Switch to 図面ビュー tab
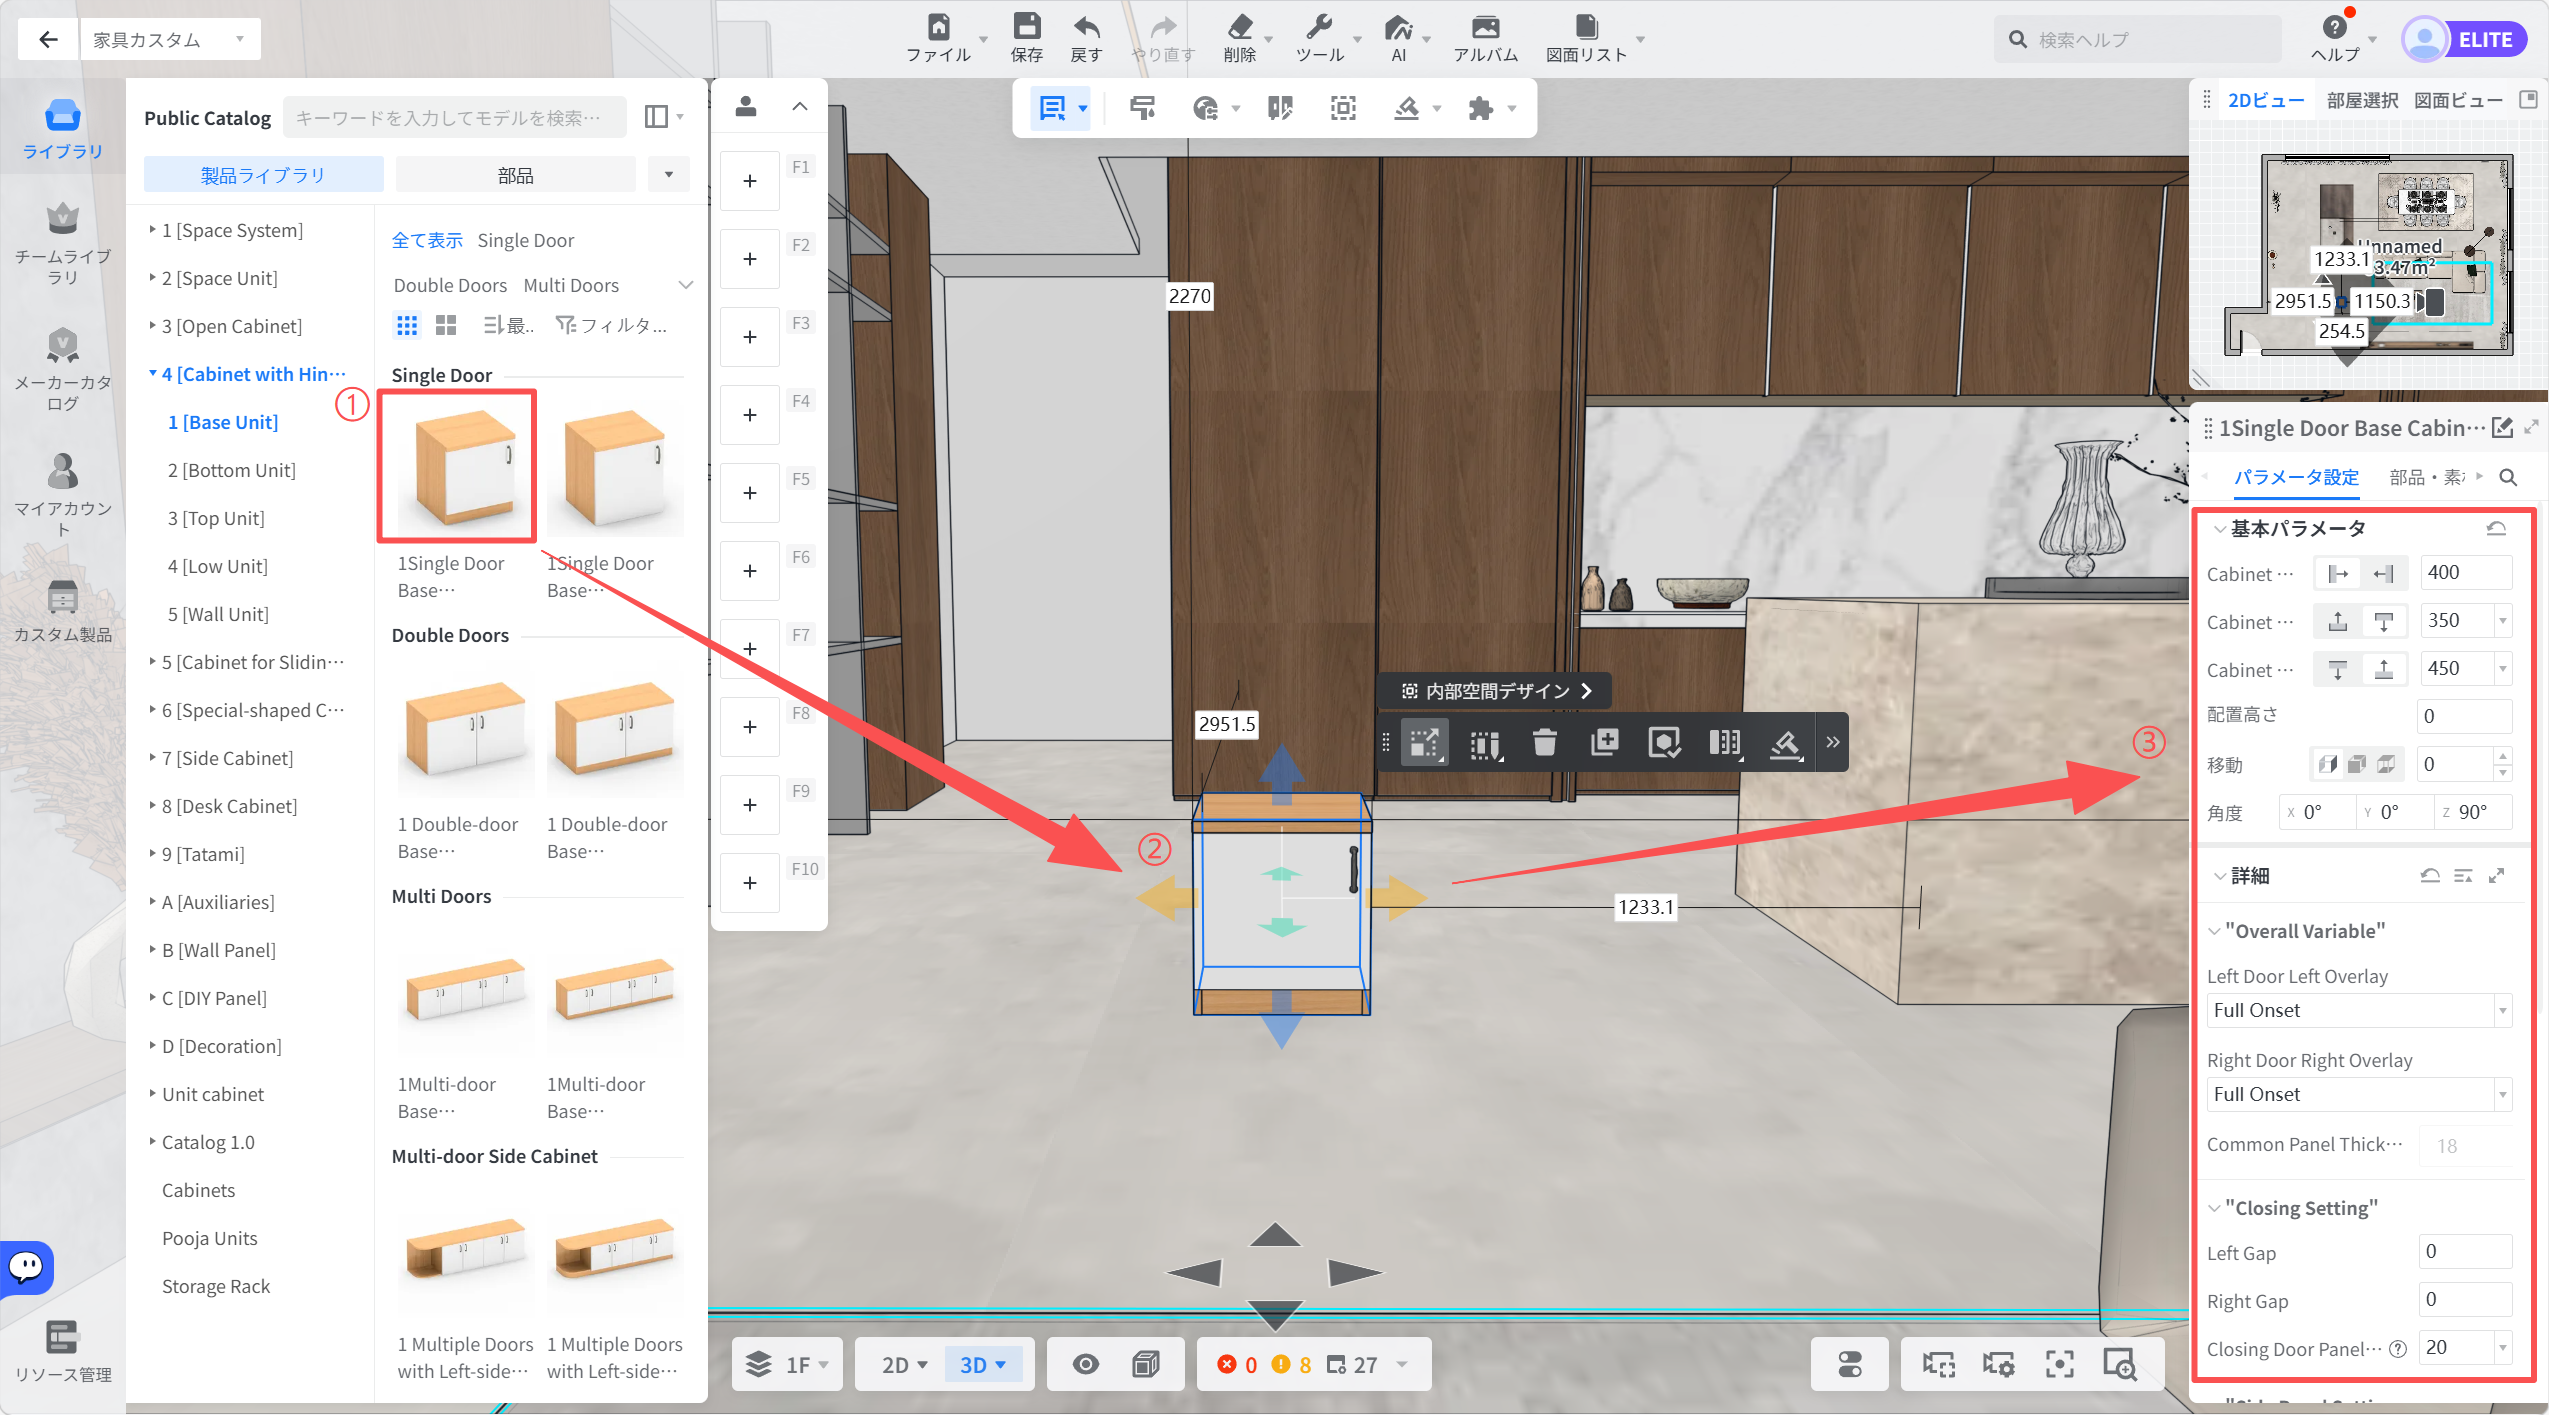 tap(2458, 100)
